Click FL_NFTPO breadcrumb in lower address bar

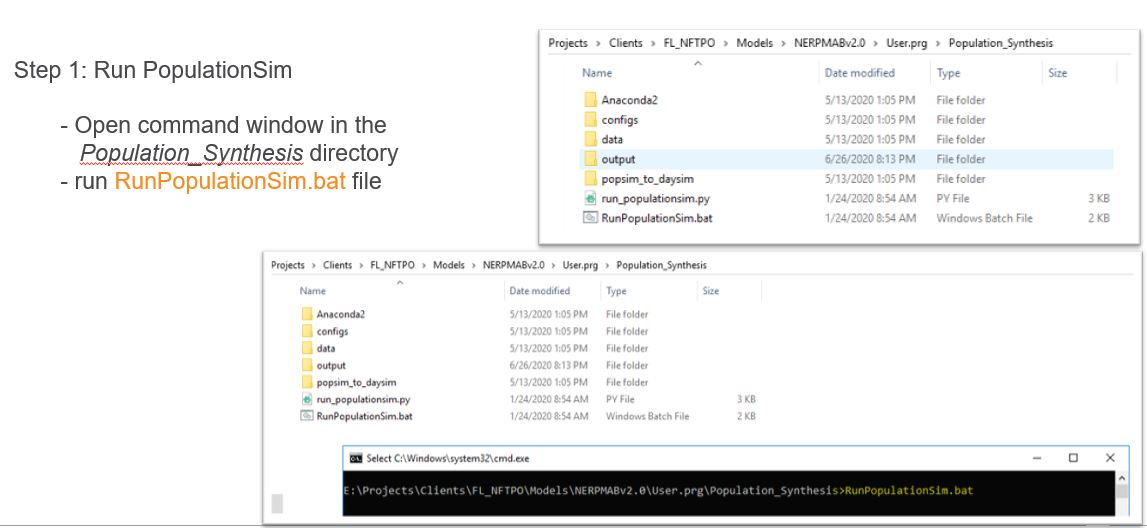[x=391, y=265]
